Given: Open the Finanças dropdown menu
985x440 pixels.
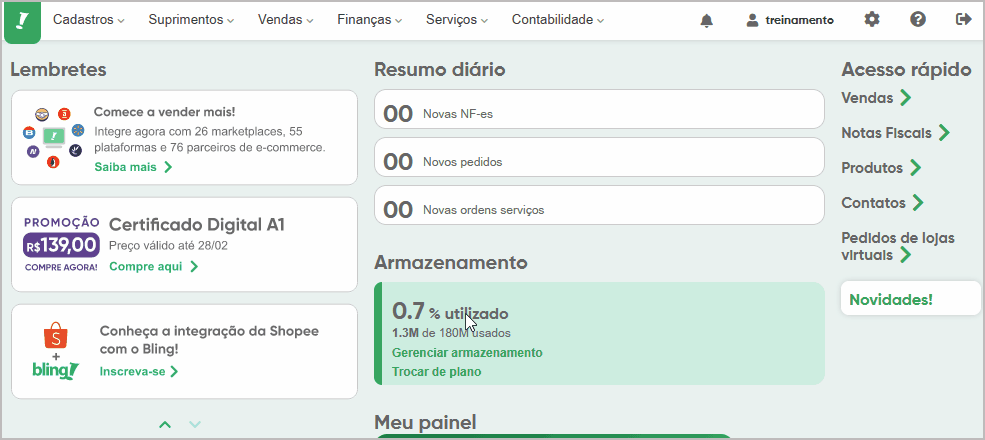Looking at the screenshot, I should 369,20.
